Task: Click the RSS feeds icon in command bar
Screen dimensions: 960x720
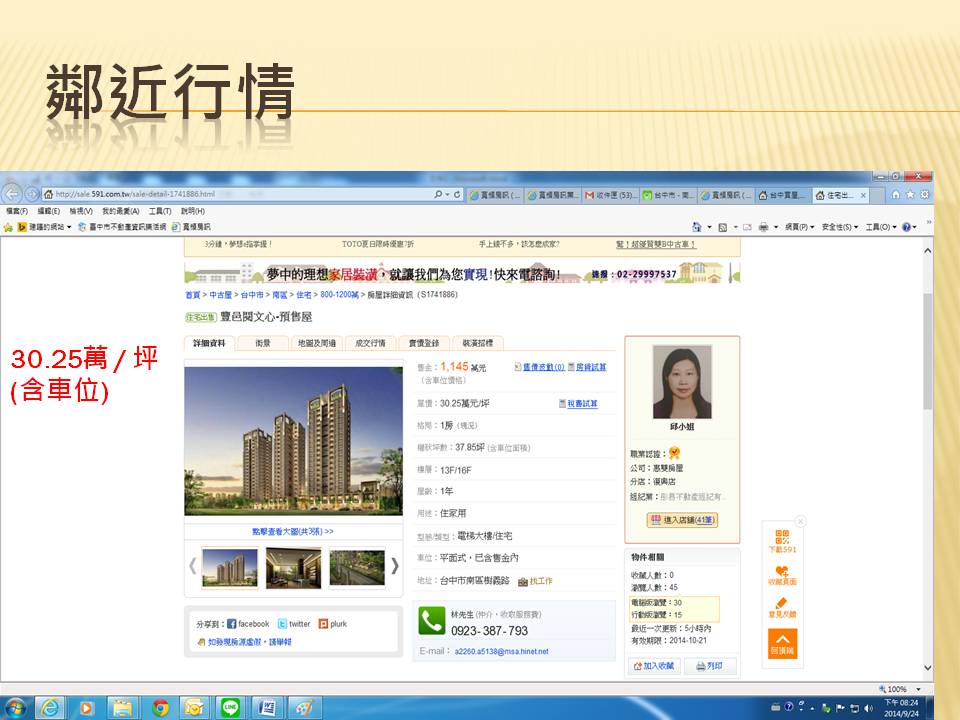Action: tap(722, 227)
